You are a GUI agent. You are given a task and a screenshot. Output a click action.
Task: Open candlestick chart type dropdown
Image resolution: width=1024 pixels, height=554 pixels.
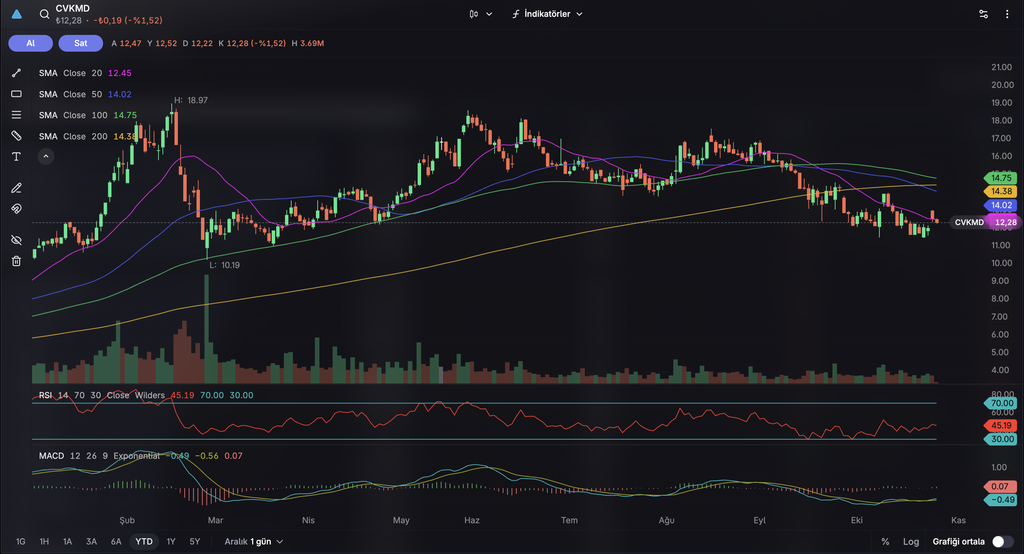[x=481, y=14]
